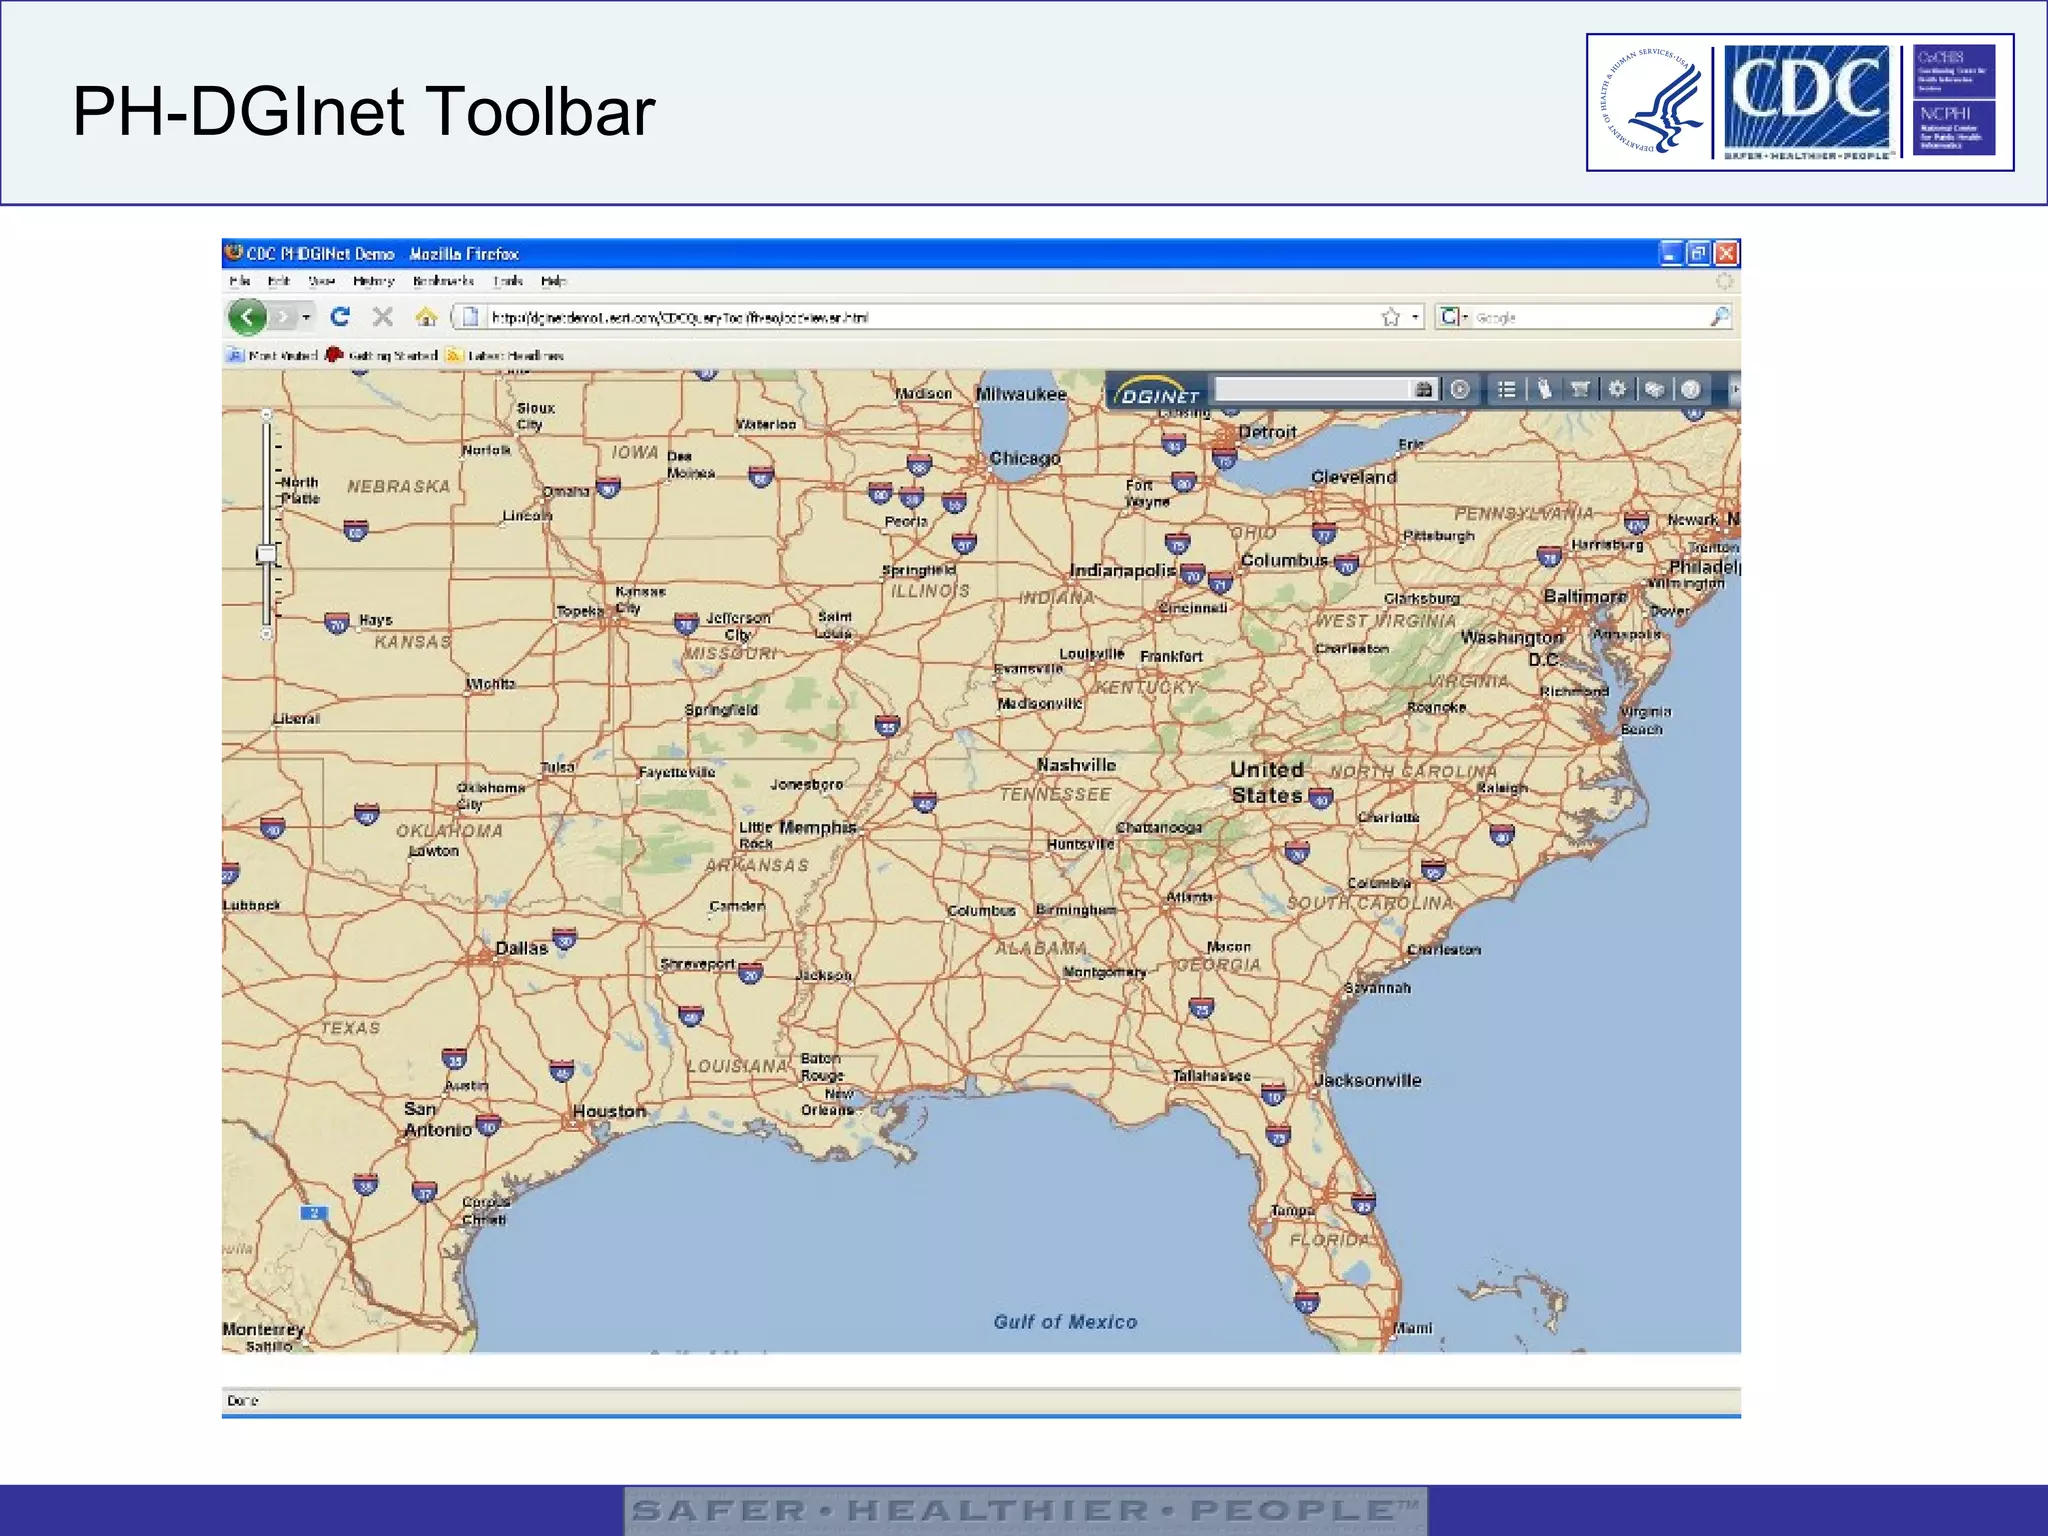Viewport: 2048px width, 1536px height.
Task: Reload the page with the refresh icon
Action: click(x=340, y=317)
